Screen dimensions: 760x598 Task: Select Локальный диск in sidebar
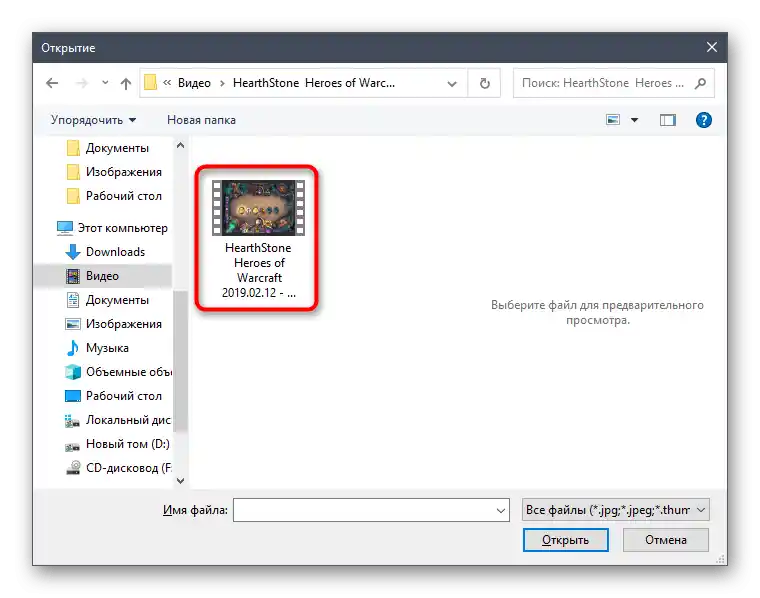[x=118, y=420]
